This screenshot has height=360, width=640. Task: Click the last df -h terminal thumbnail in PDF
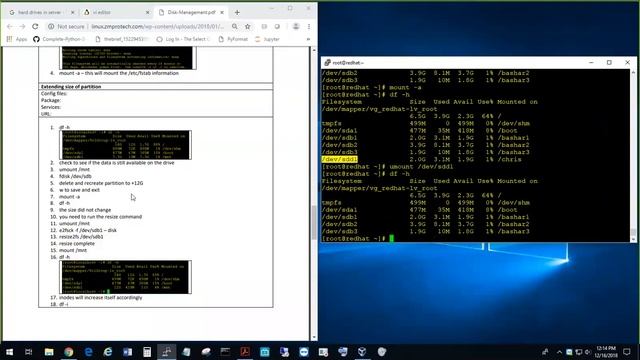click(126, 277)
